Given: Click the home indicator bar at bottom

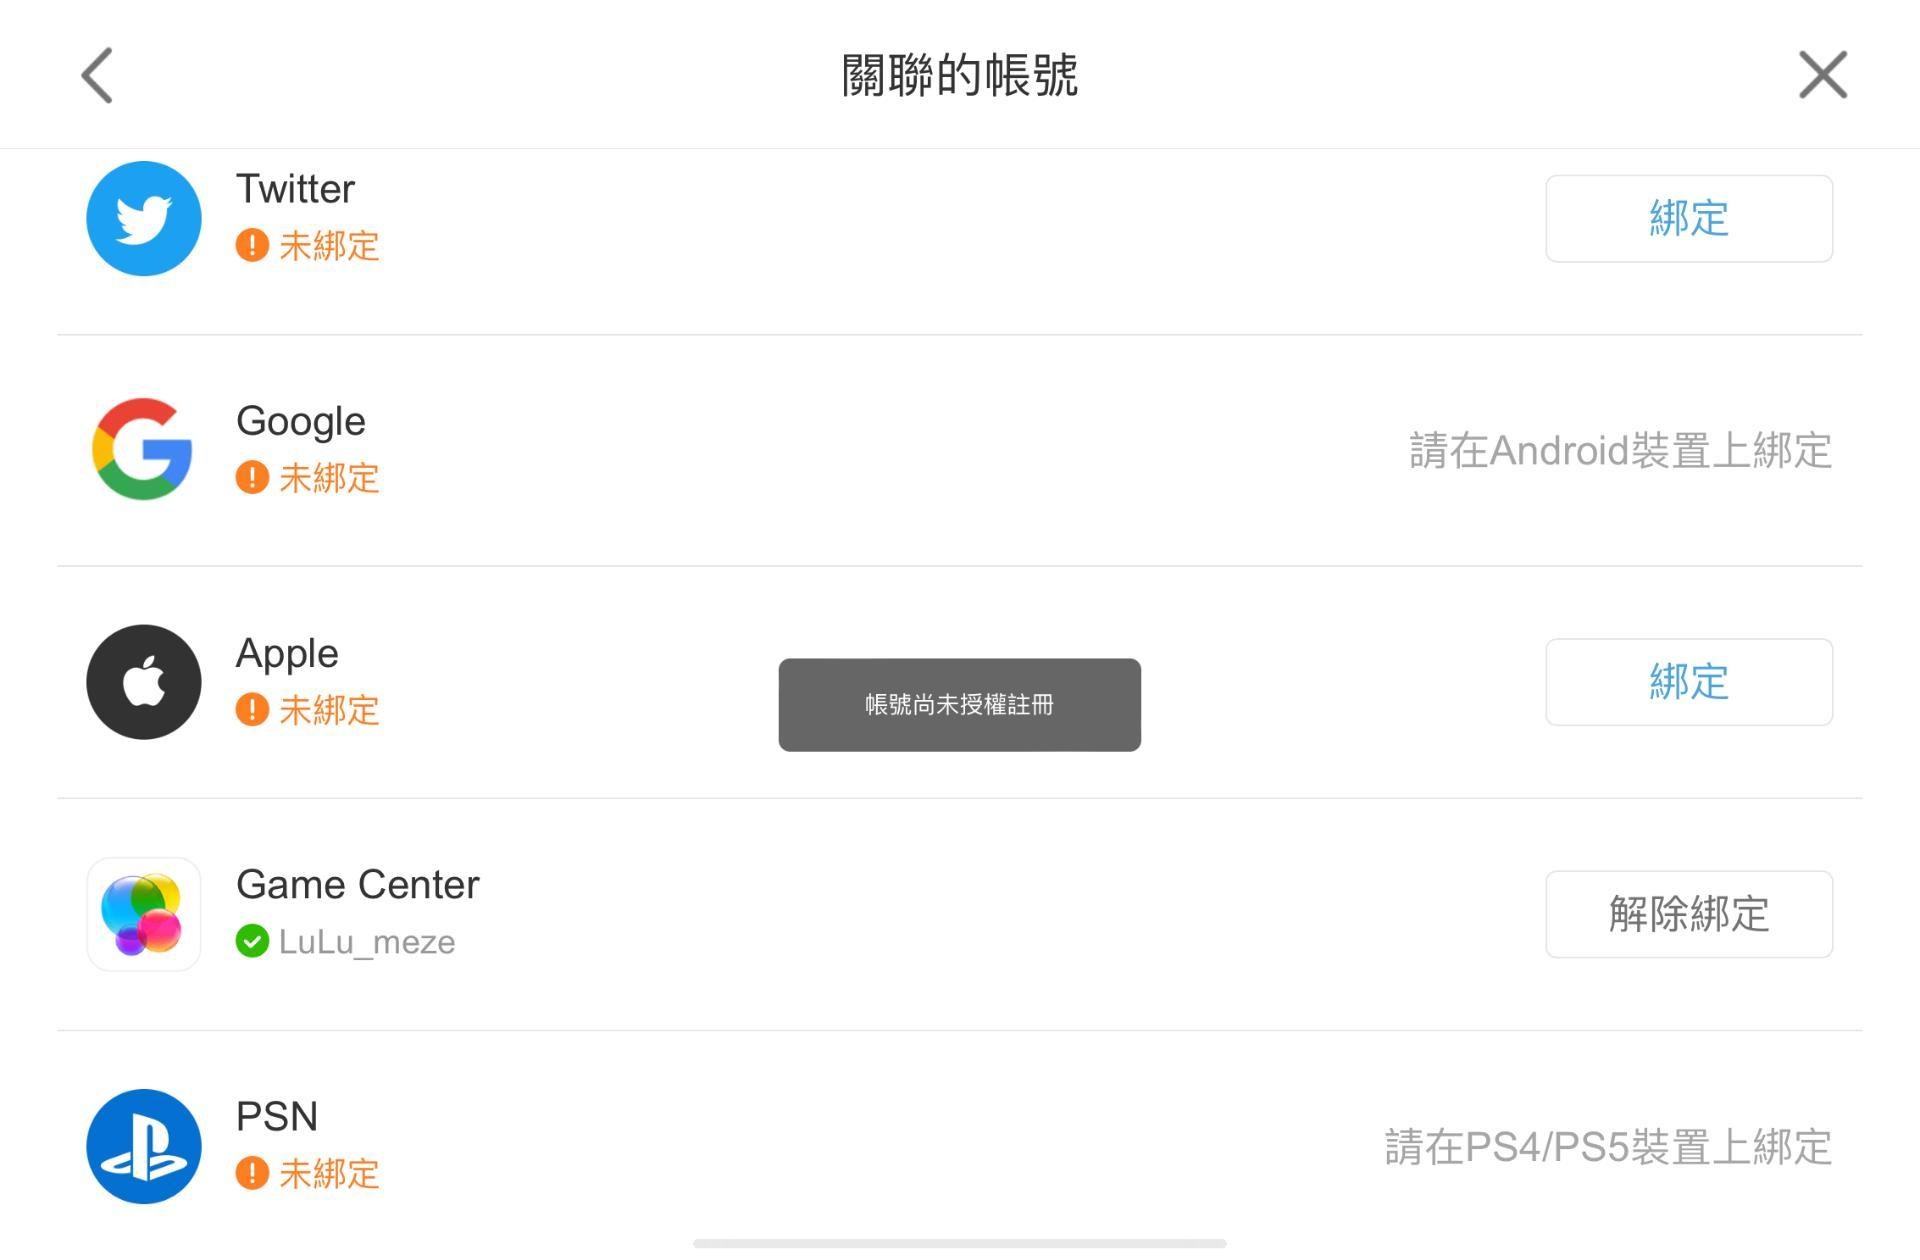Looking at the screenshot, I should tap(959, 1243).
